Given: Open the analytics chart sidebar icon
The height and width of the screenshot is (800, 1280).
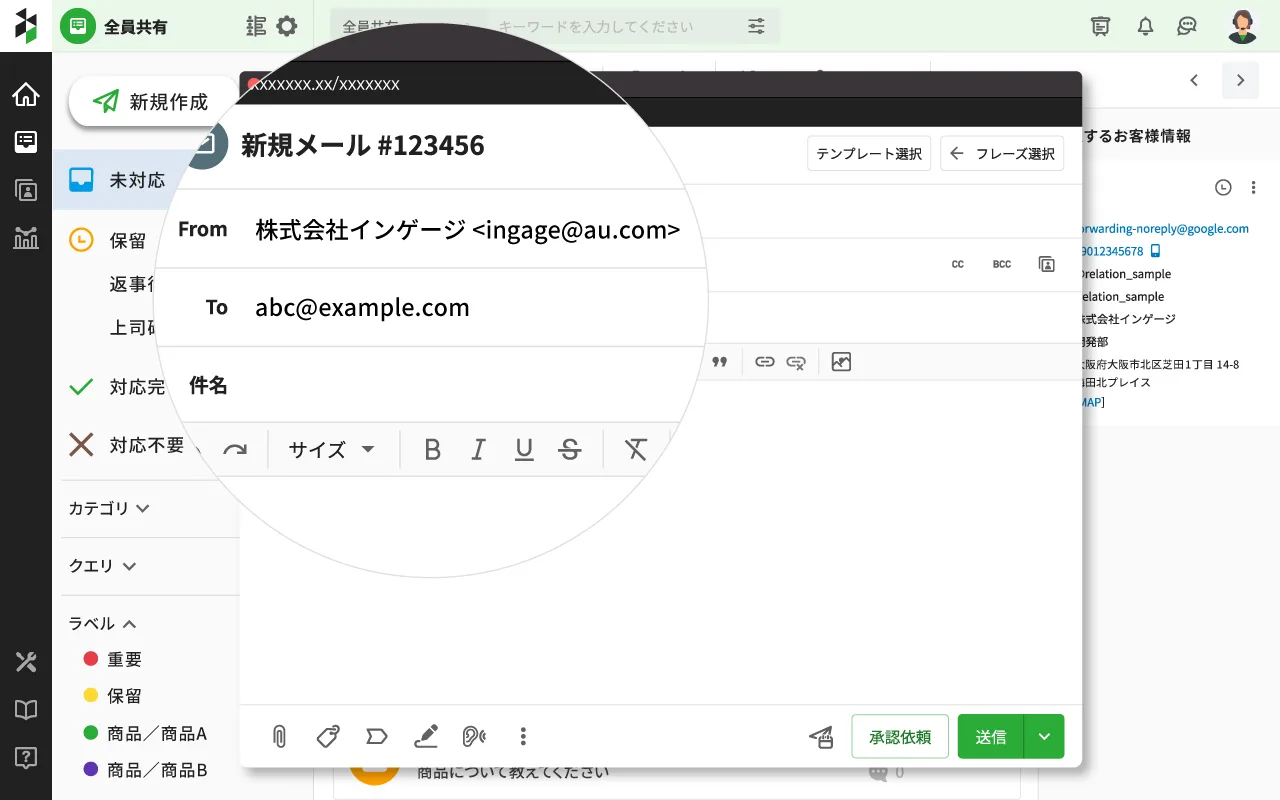Looking at the screenshot, I should coord(26,237).
